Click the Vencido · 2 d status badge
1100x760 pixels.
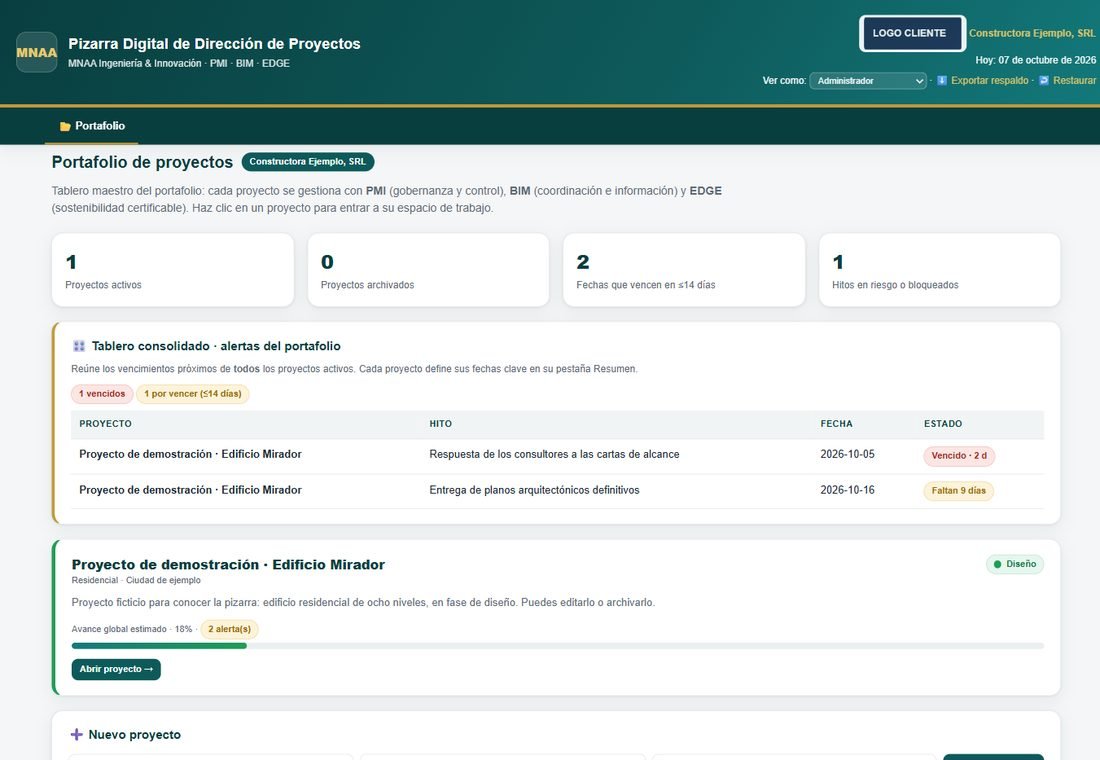[959, 456]
